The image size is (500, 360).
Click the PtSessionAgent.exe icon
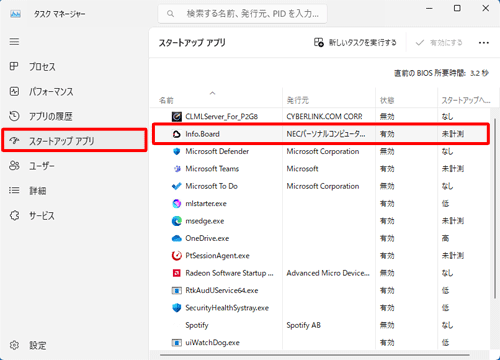pos(177,256)
